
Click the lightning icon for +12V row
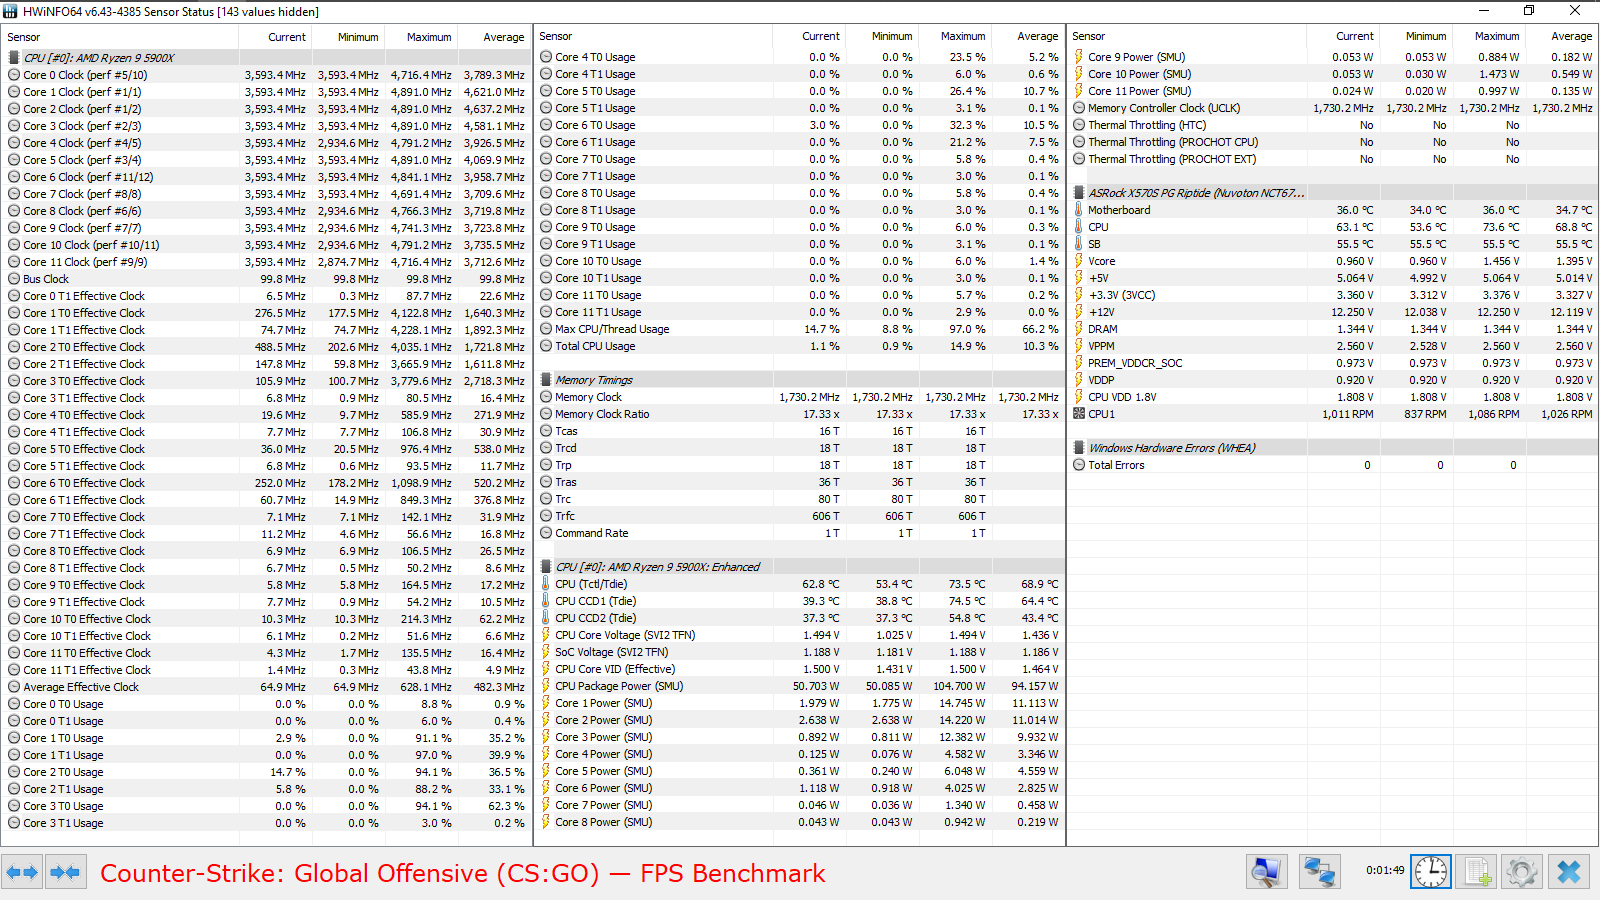pyautogui.click(x=1079, y=312)
